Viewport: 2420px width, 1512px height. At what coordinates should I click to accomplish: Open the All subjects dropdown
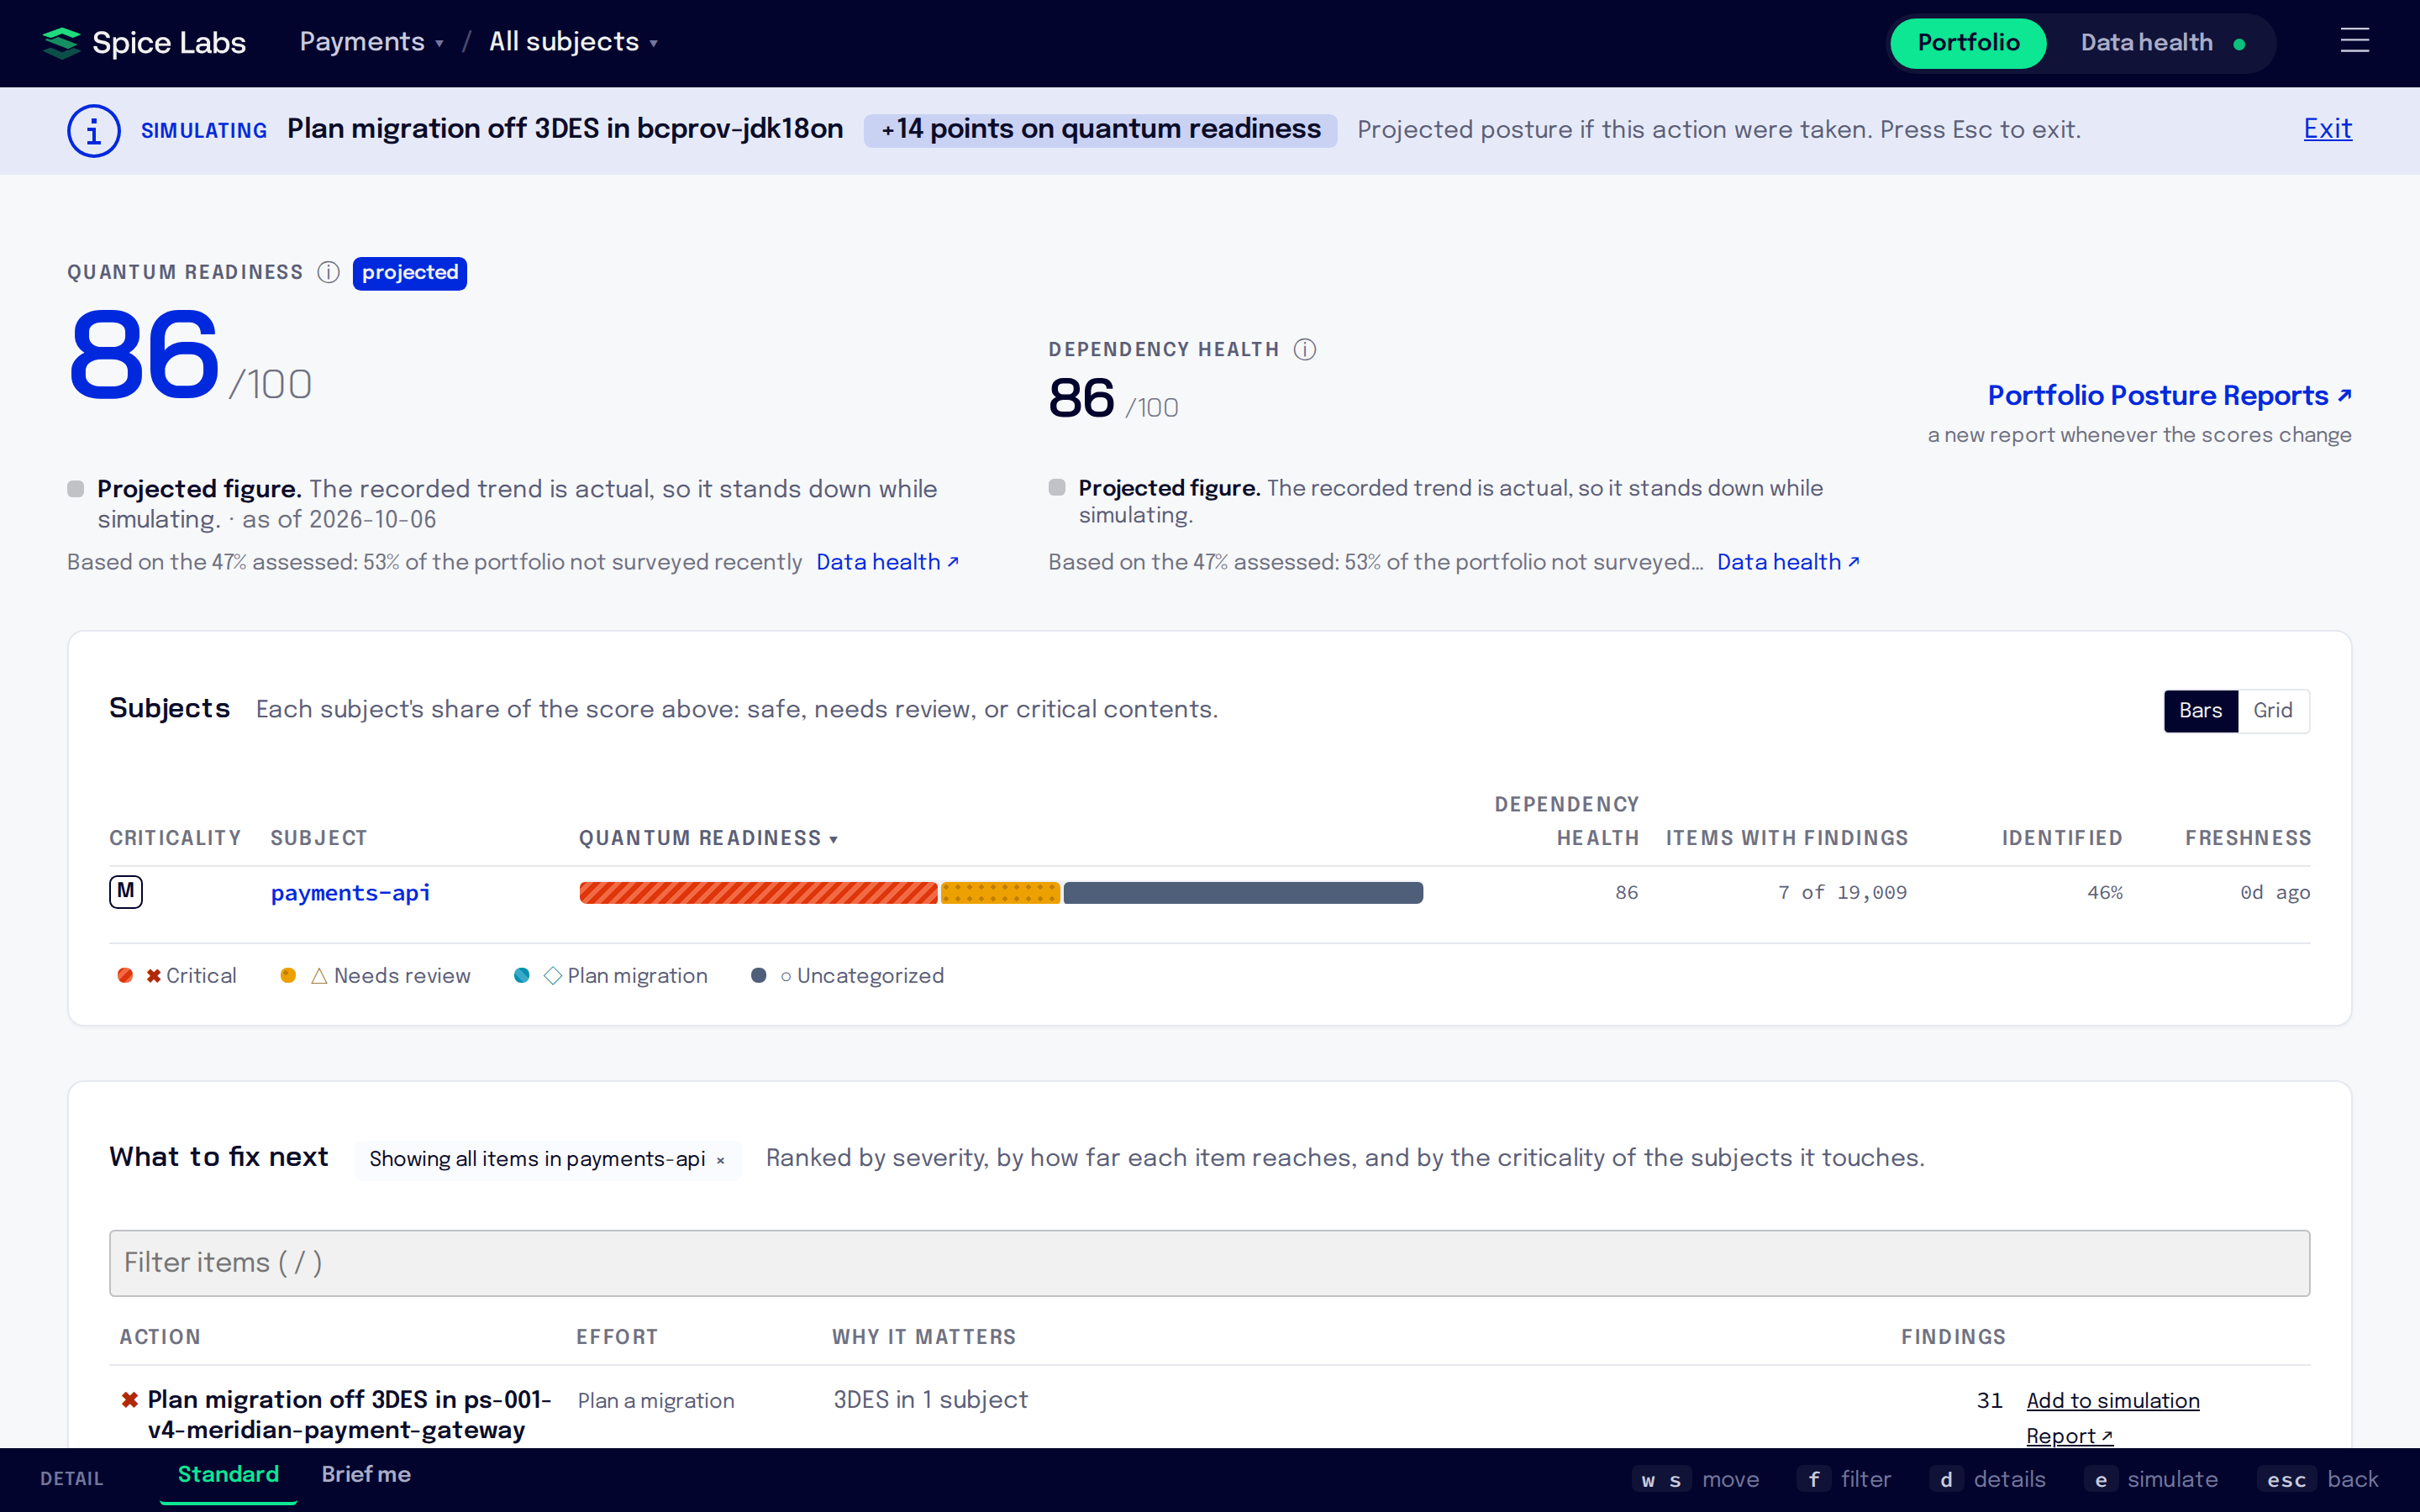(x=573, y=42)
